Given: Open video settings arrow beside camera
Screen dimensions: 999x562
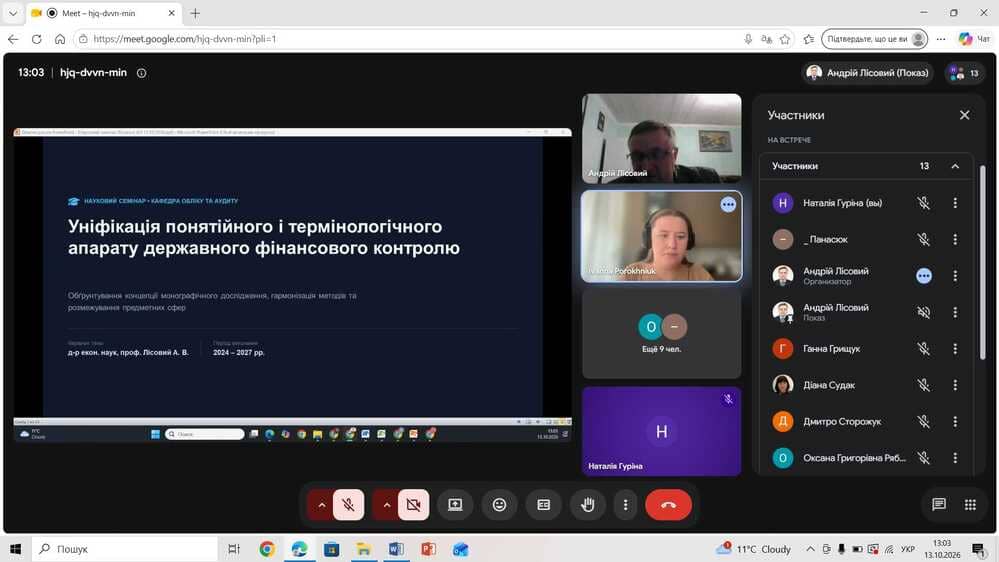Looking at the screenshot, I should coord(386,505).
